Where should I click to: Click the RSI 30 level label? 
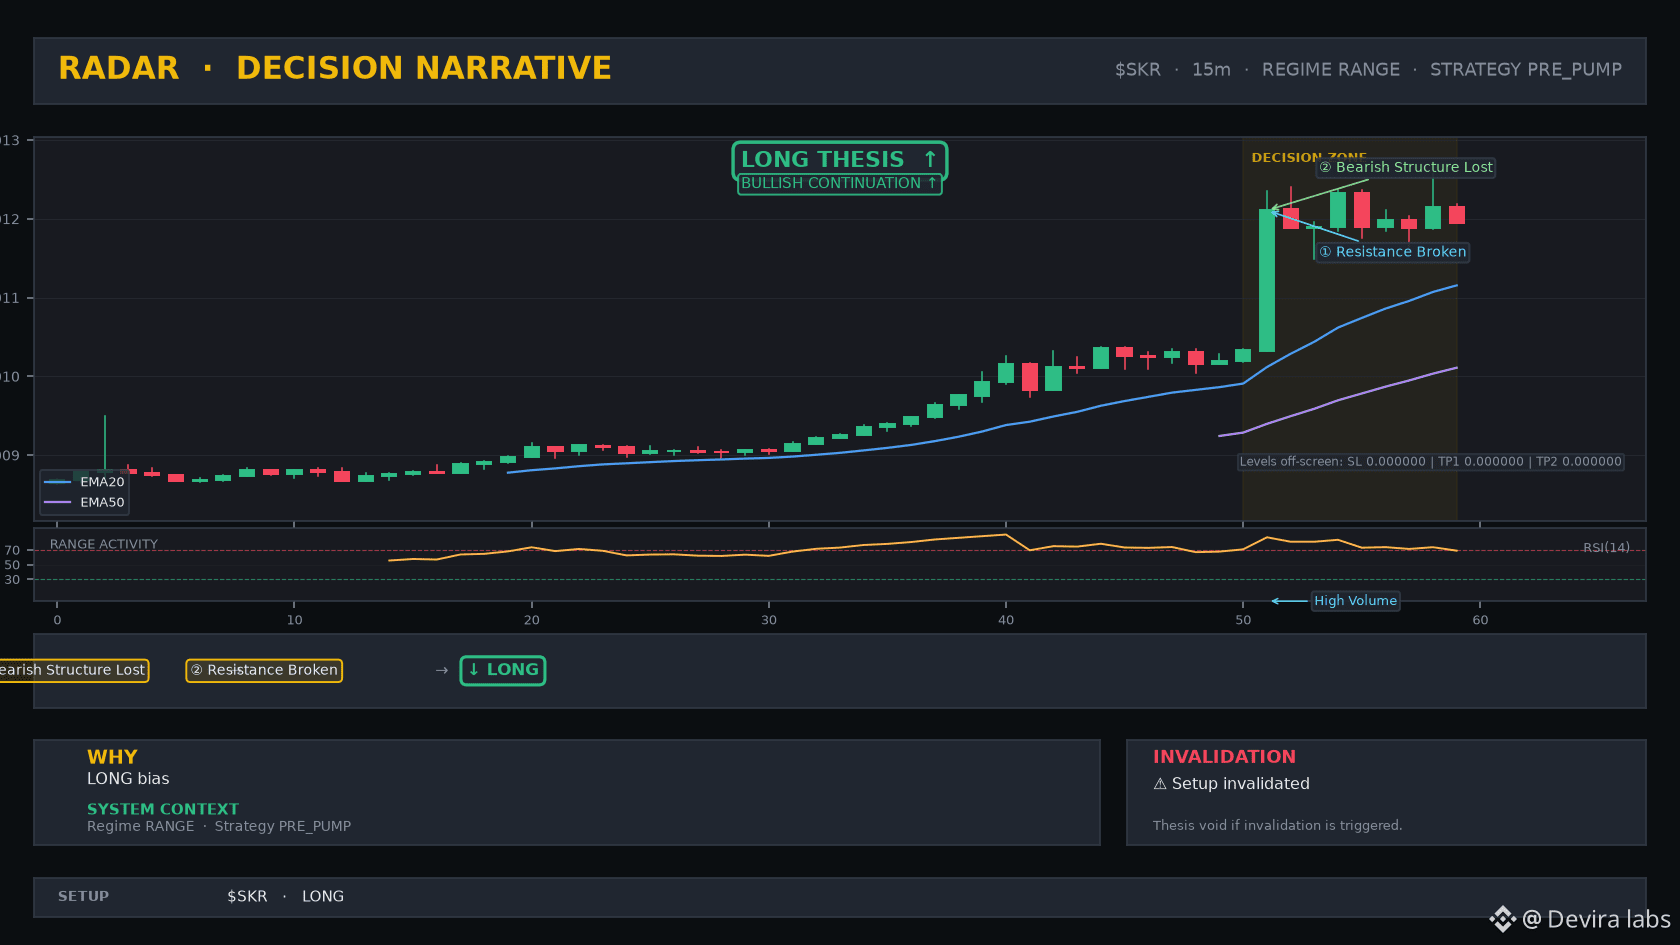12,580
